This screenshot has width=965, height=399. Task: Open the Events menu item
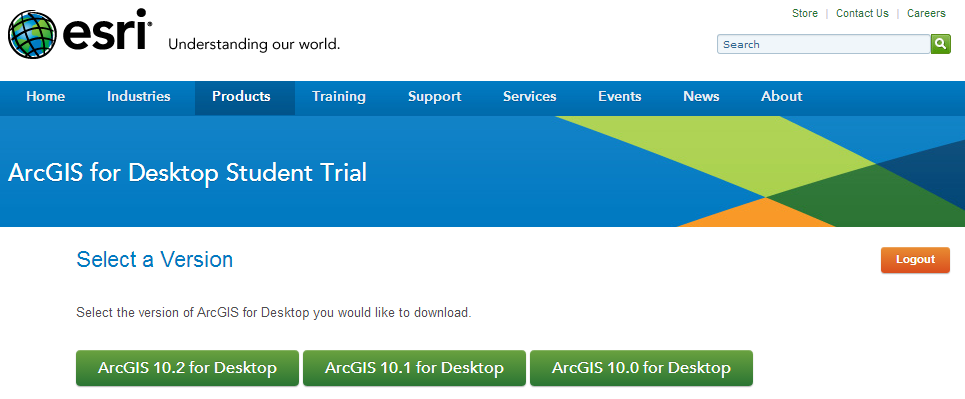[x=620, y=97]
